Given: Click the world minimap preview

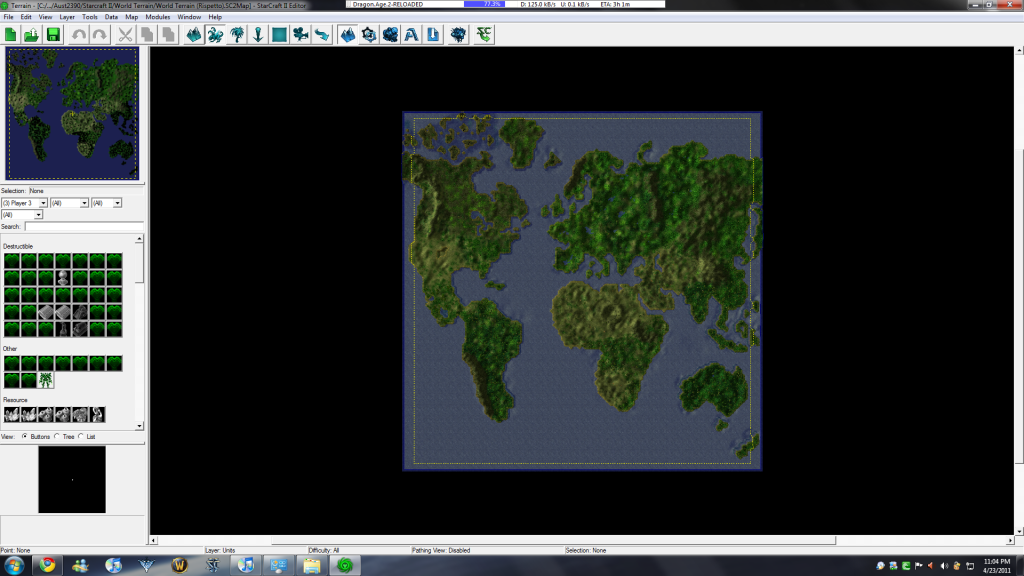Looking at the screenshot, I should click(72, 114).
